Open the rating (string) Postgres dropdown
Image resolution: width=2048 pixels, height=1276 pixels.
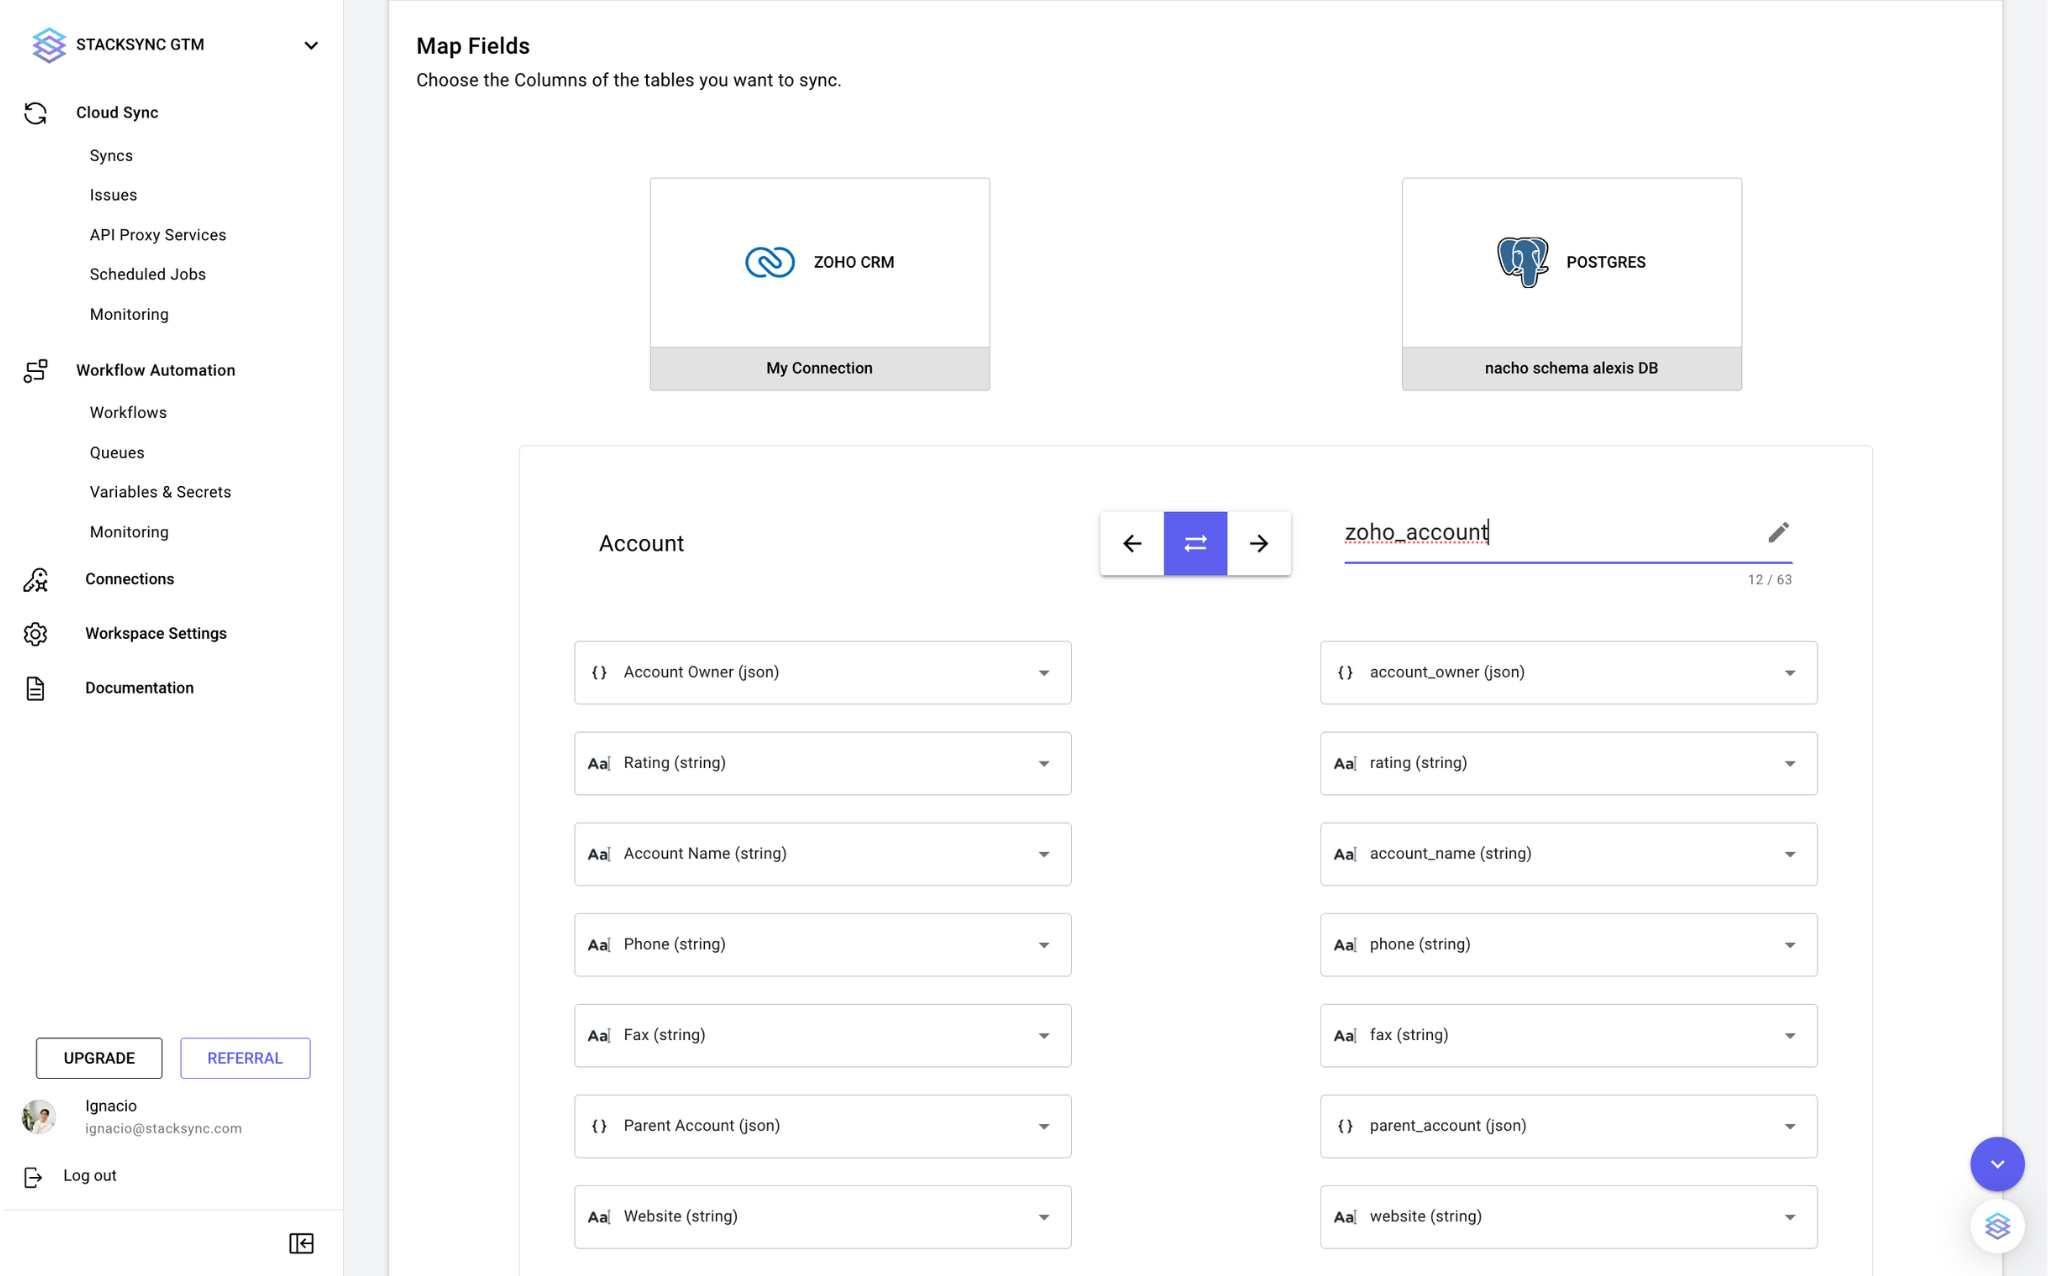[1568, 763]
